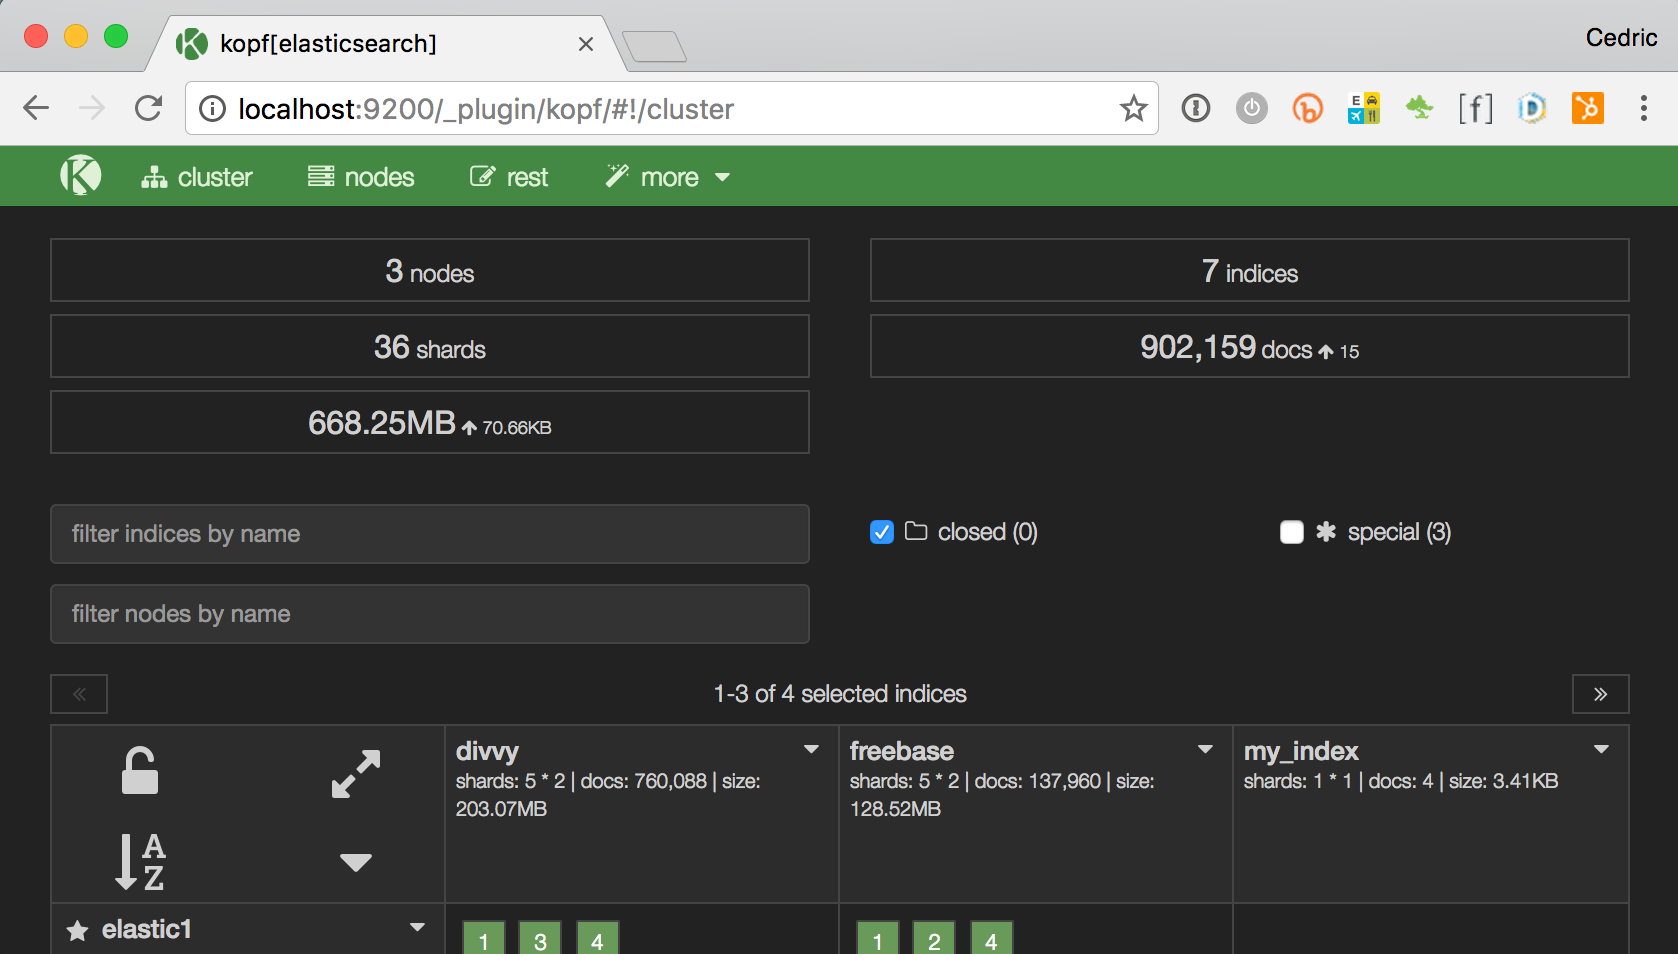1678x954 pixels.
Task: Click the filter nodes by name field
Action: pos(430,614)
